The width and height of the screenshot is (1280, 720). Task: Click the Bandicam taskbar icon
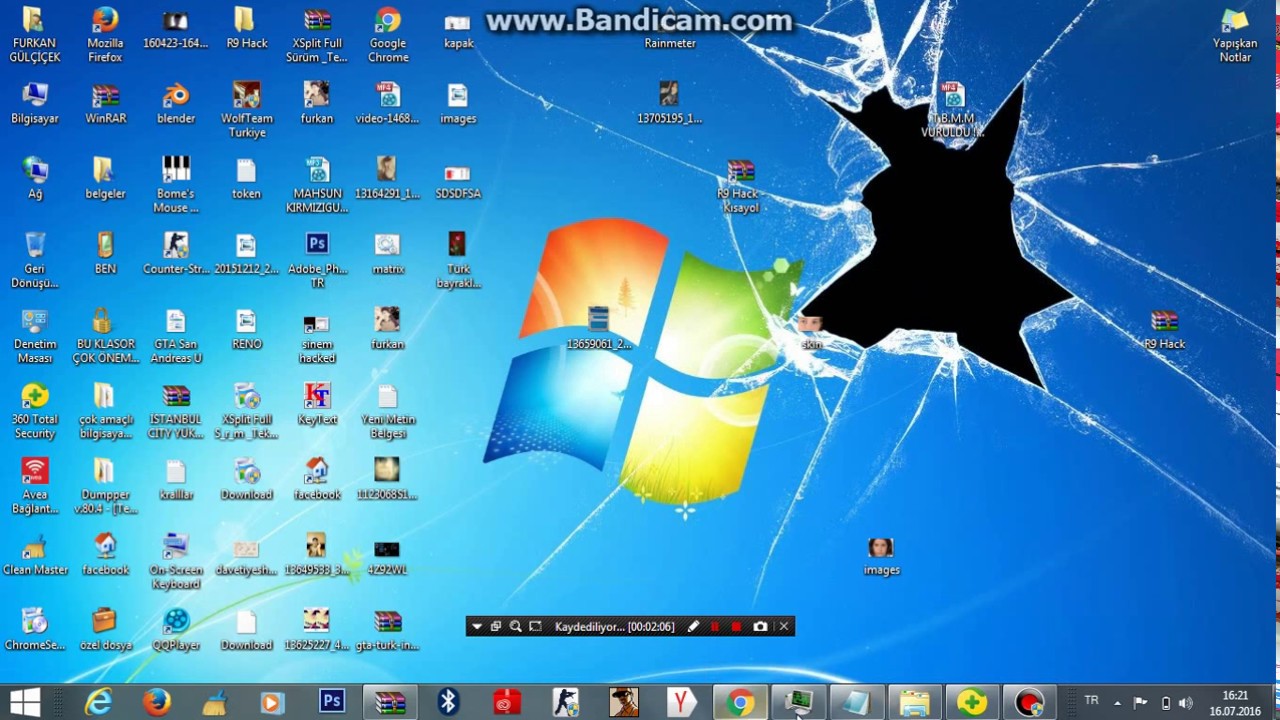[x=1029, y=703]
